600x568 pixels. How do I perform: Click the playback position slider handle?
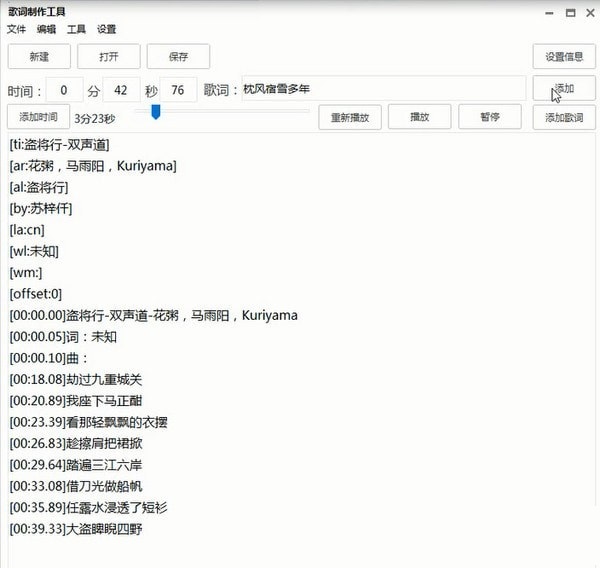pos(156,113)
